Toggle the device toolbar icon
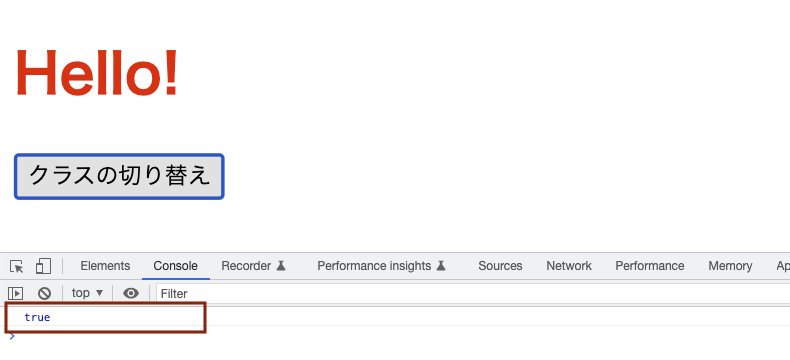Image resolution: width=790 pixels, height=360 pixels. tap(43, 266)
